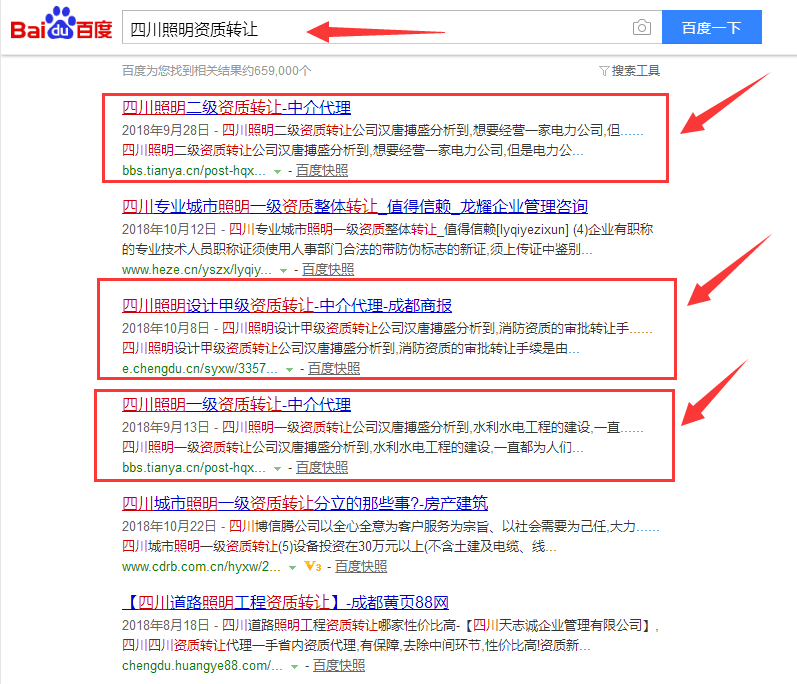
Task: Expand dropdown arrow next to e.chengdu.cn URL
Action: click(289, 369)
